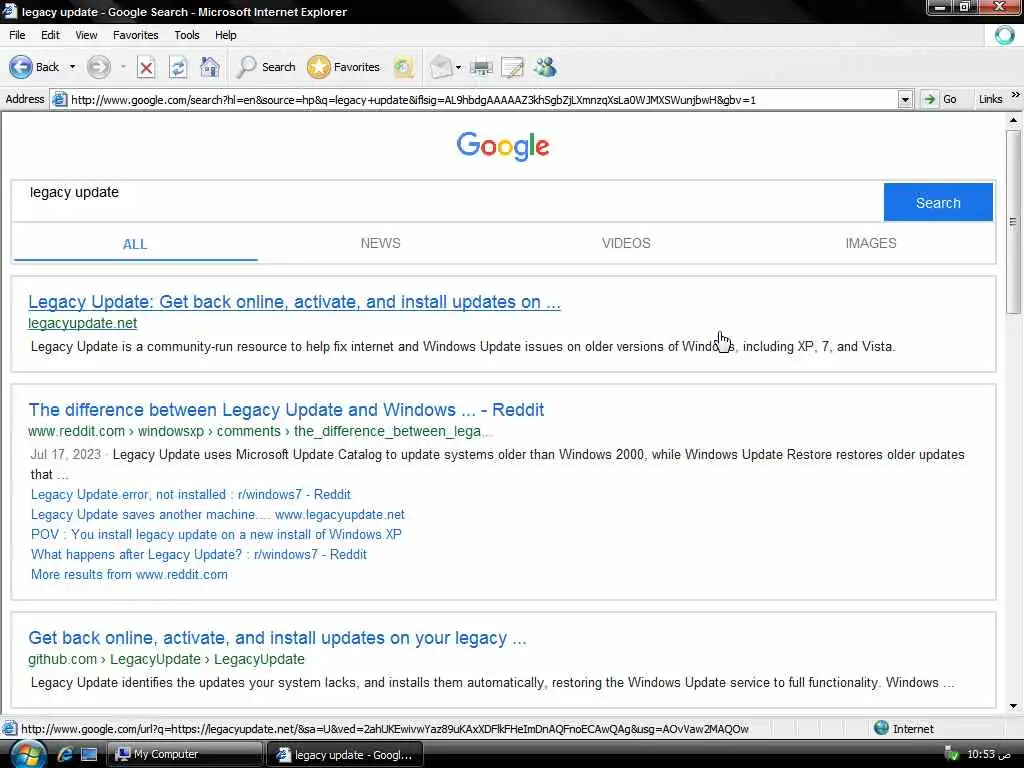Open the Help menu
The image size is (1024, 768).
(226, 35)
